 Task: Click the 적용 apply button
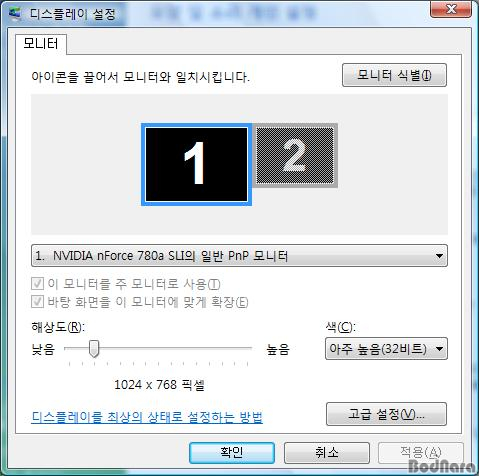(x=421, y=453)
